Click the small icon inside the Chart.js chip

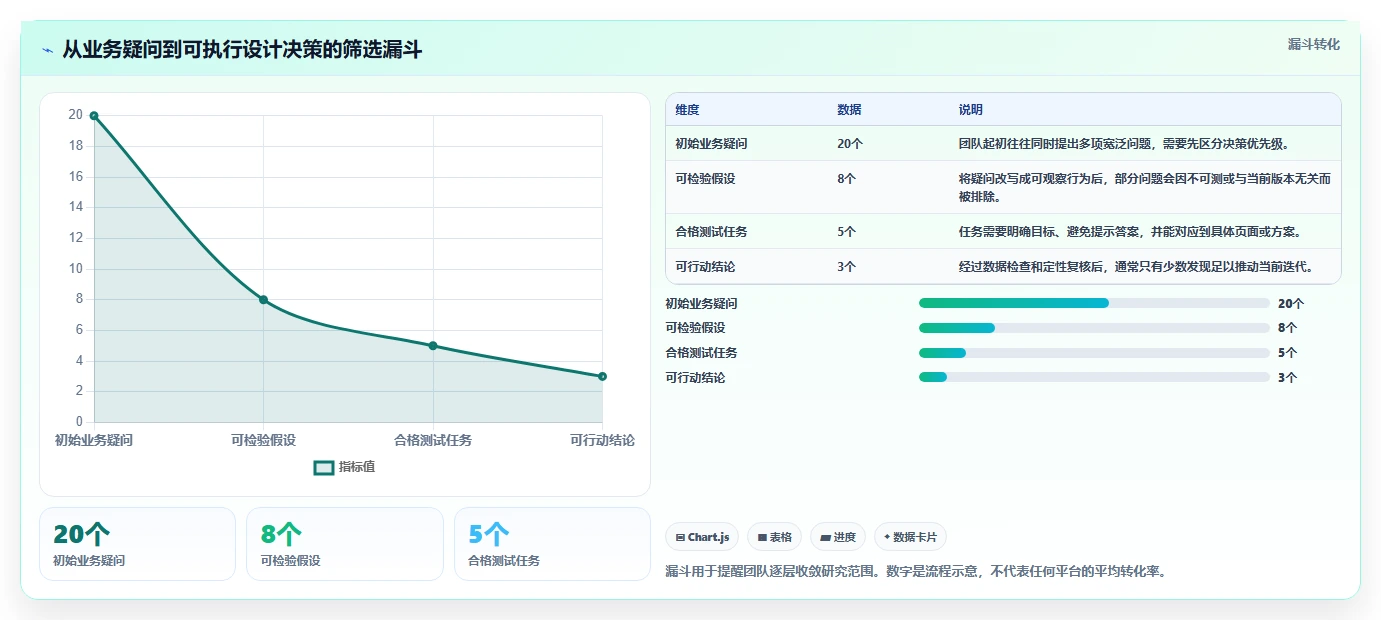681,537
